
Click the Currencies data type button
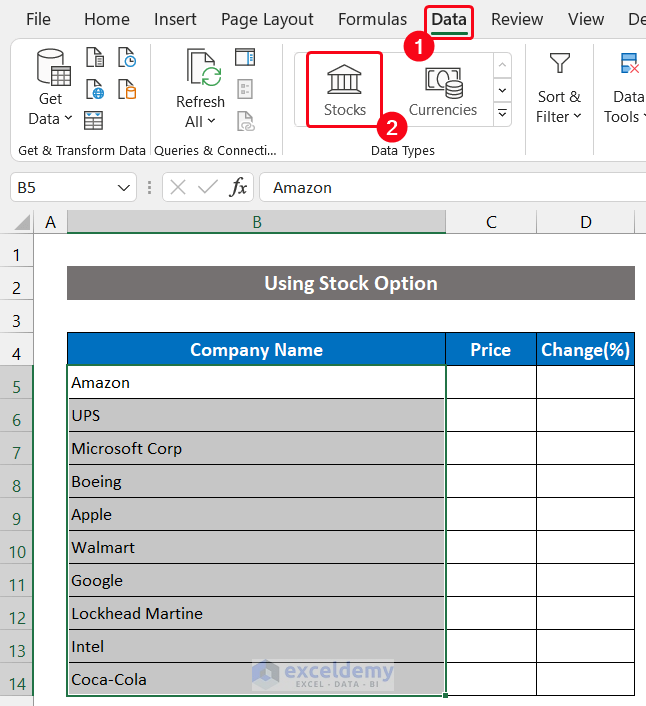tap(442, 90)
